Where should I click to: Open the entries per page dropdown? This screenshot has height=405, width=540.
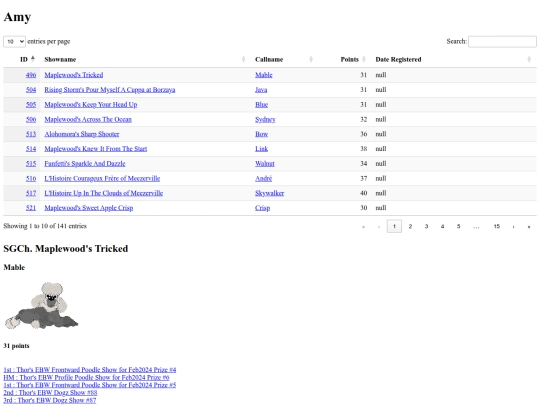point(14,41)
